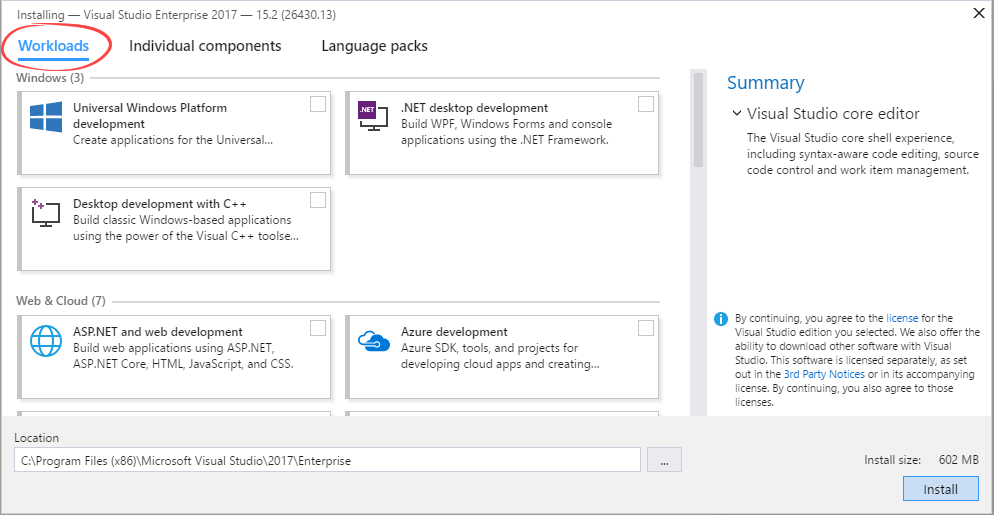The height and width of the screenshot is (515, 994).
Task: Click the Web & Cloud (7) group header
Action: pos(61,301)
